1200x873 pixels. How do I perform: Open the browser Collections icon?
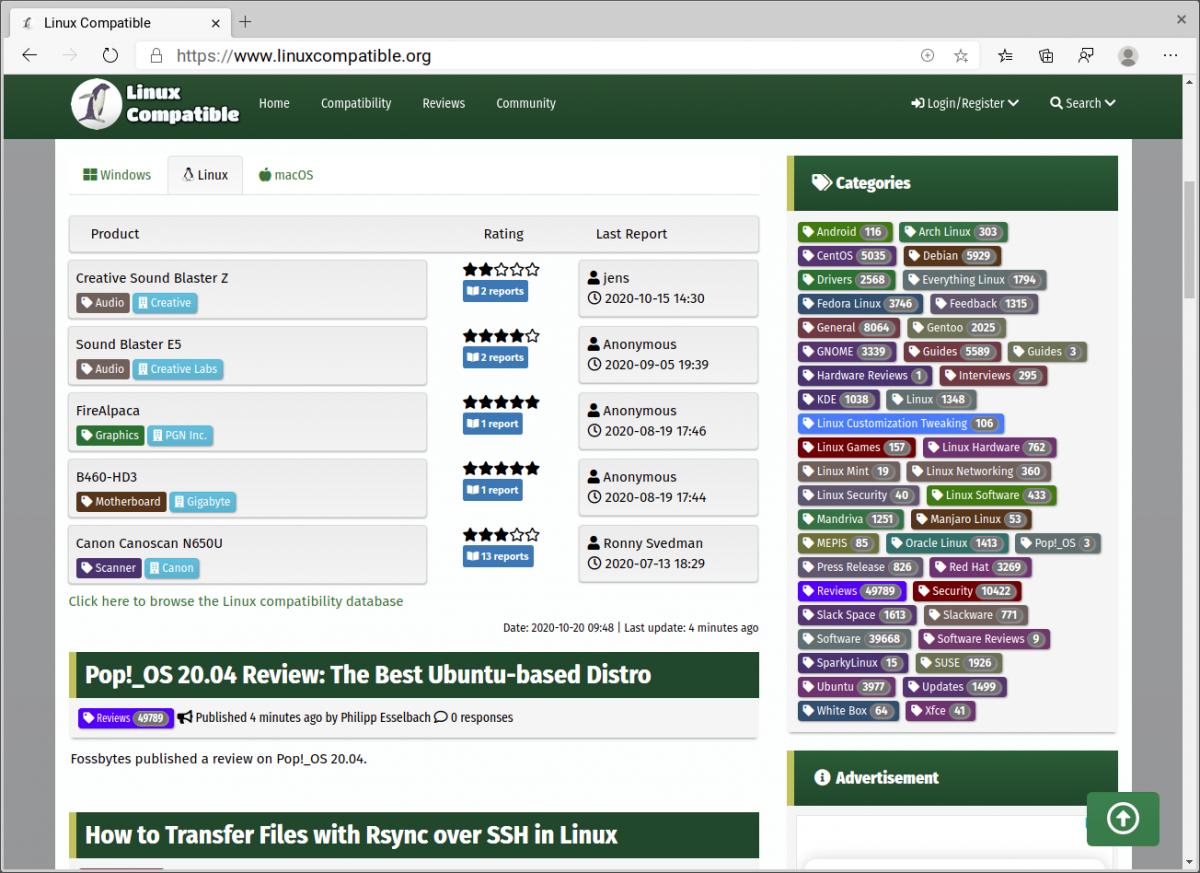coord(1046,56)
